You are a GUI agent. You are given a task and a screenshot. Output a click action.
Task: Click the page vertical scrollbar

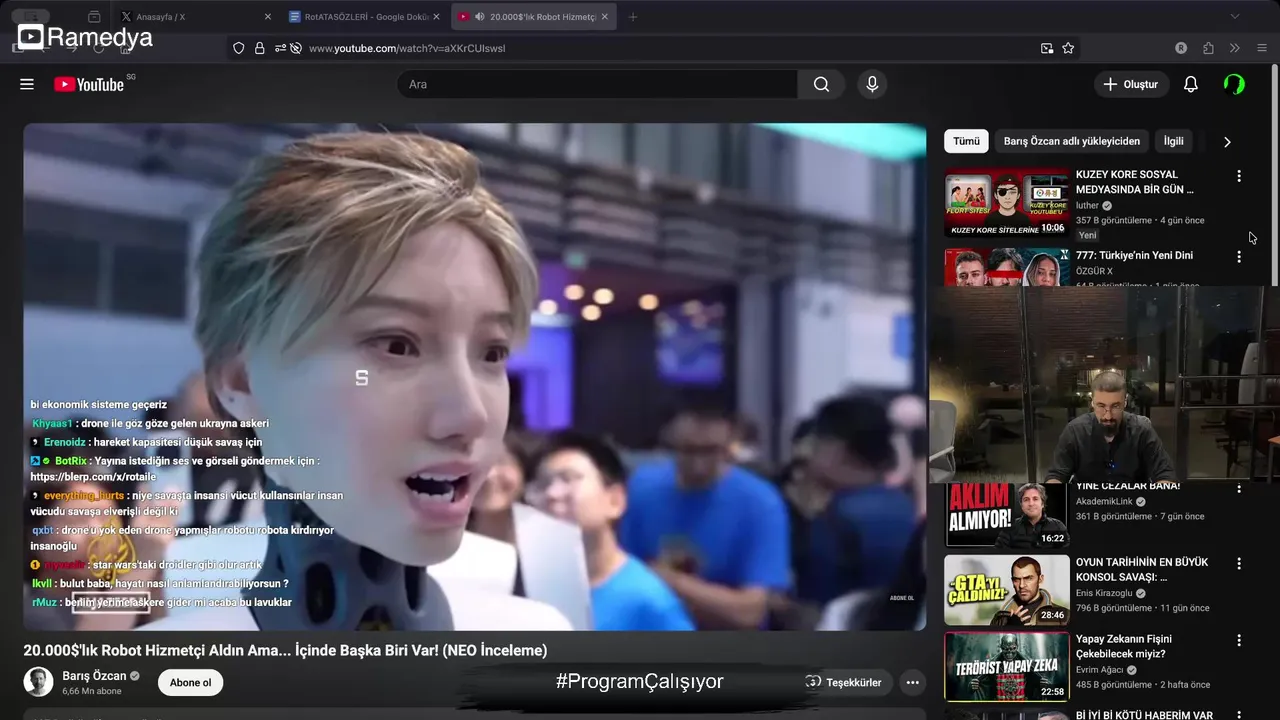click(x=1275, y=175)
